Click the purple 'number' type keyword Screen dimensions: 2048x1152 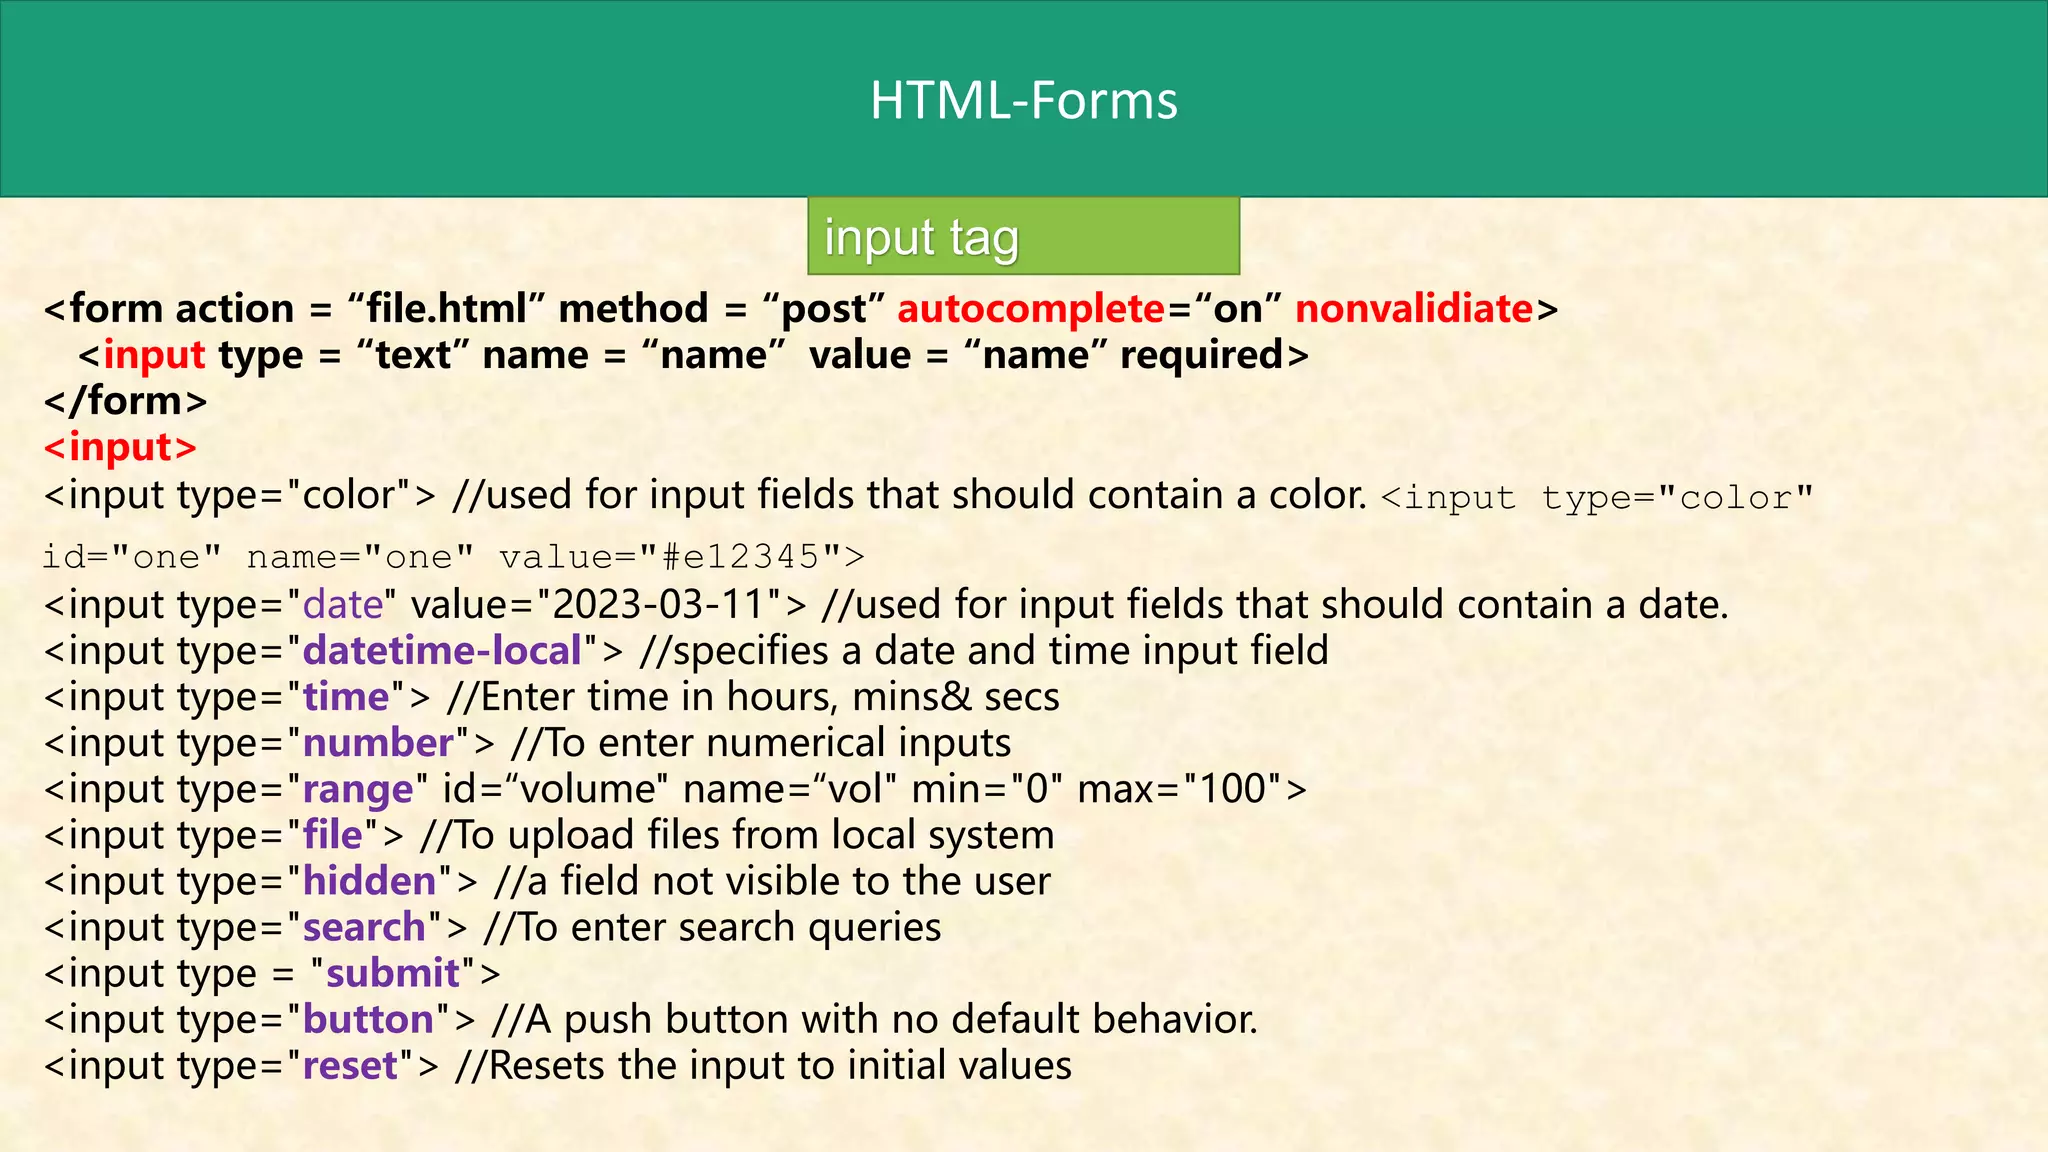coord(379,743)
